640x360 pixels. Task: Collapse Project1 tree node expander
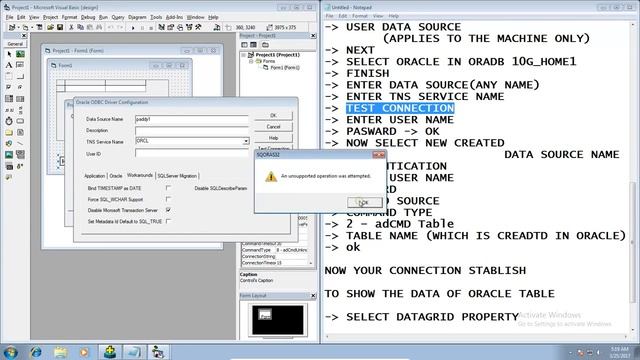(x=244, y=55)
